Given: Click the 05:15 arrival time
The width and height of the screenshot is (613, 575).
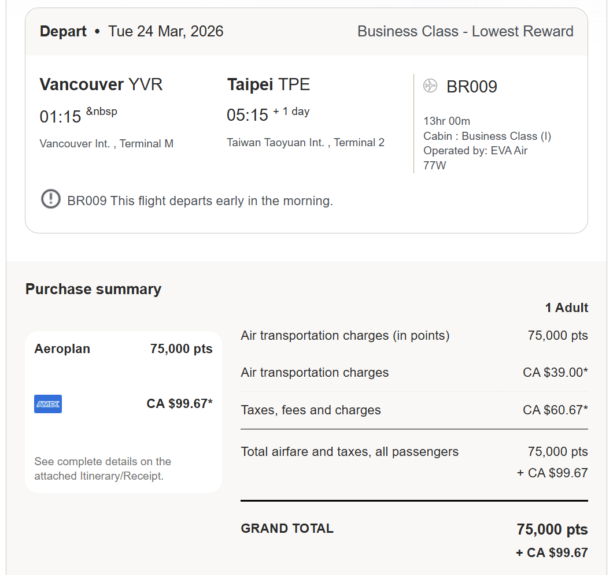Looking at the screenshot, I should click(247, 115).
